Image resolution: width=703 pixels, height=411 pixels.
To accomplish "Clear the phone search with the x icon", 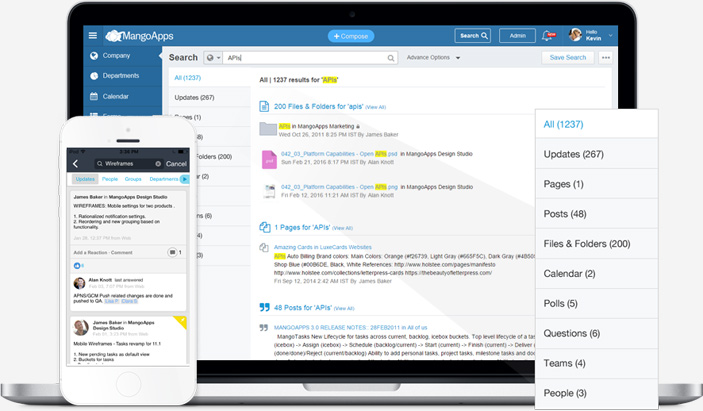I will coord(158,164).
